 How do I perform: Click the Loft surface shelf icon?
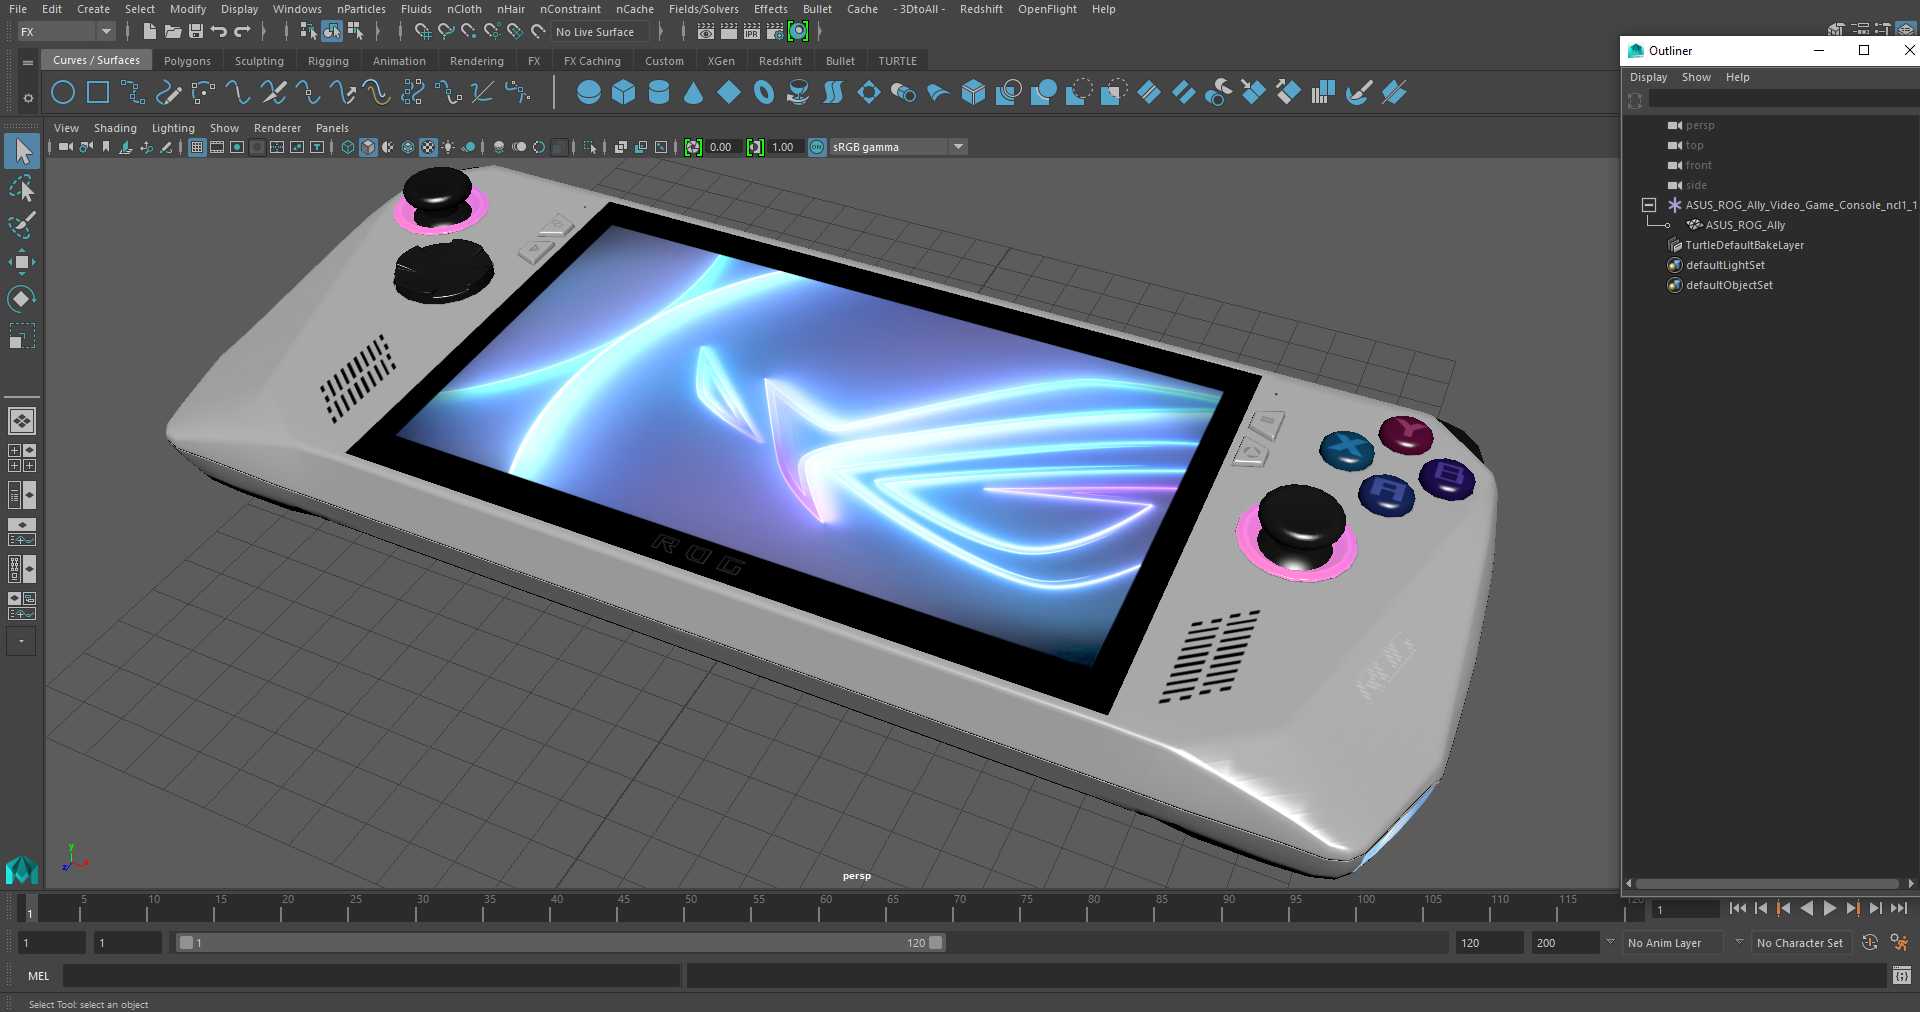[834, 93]
